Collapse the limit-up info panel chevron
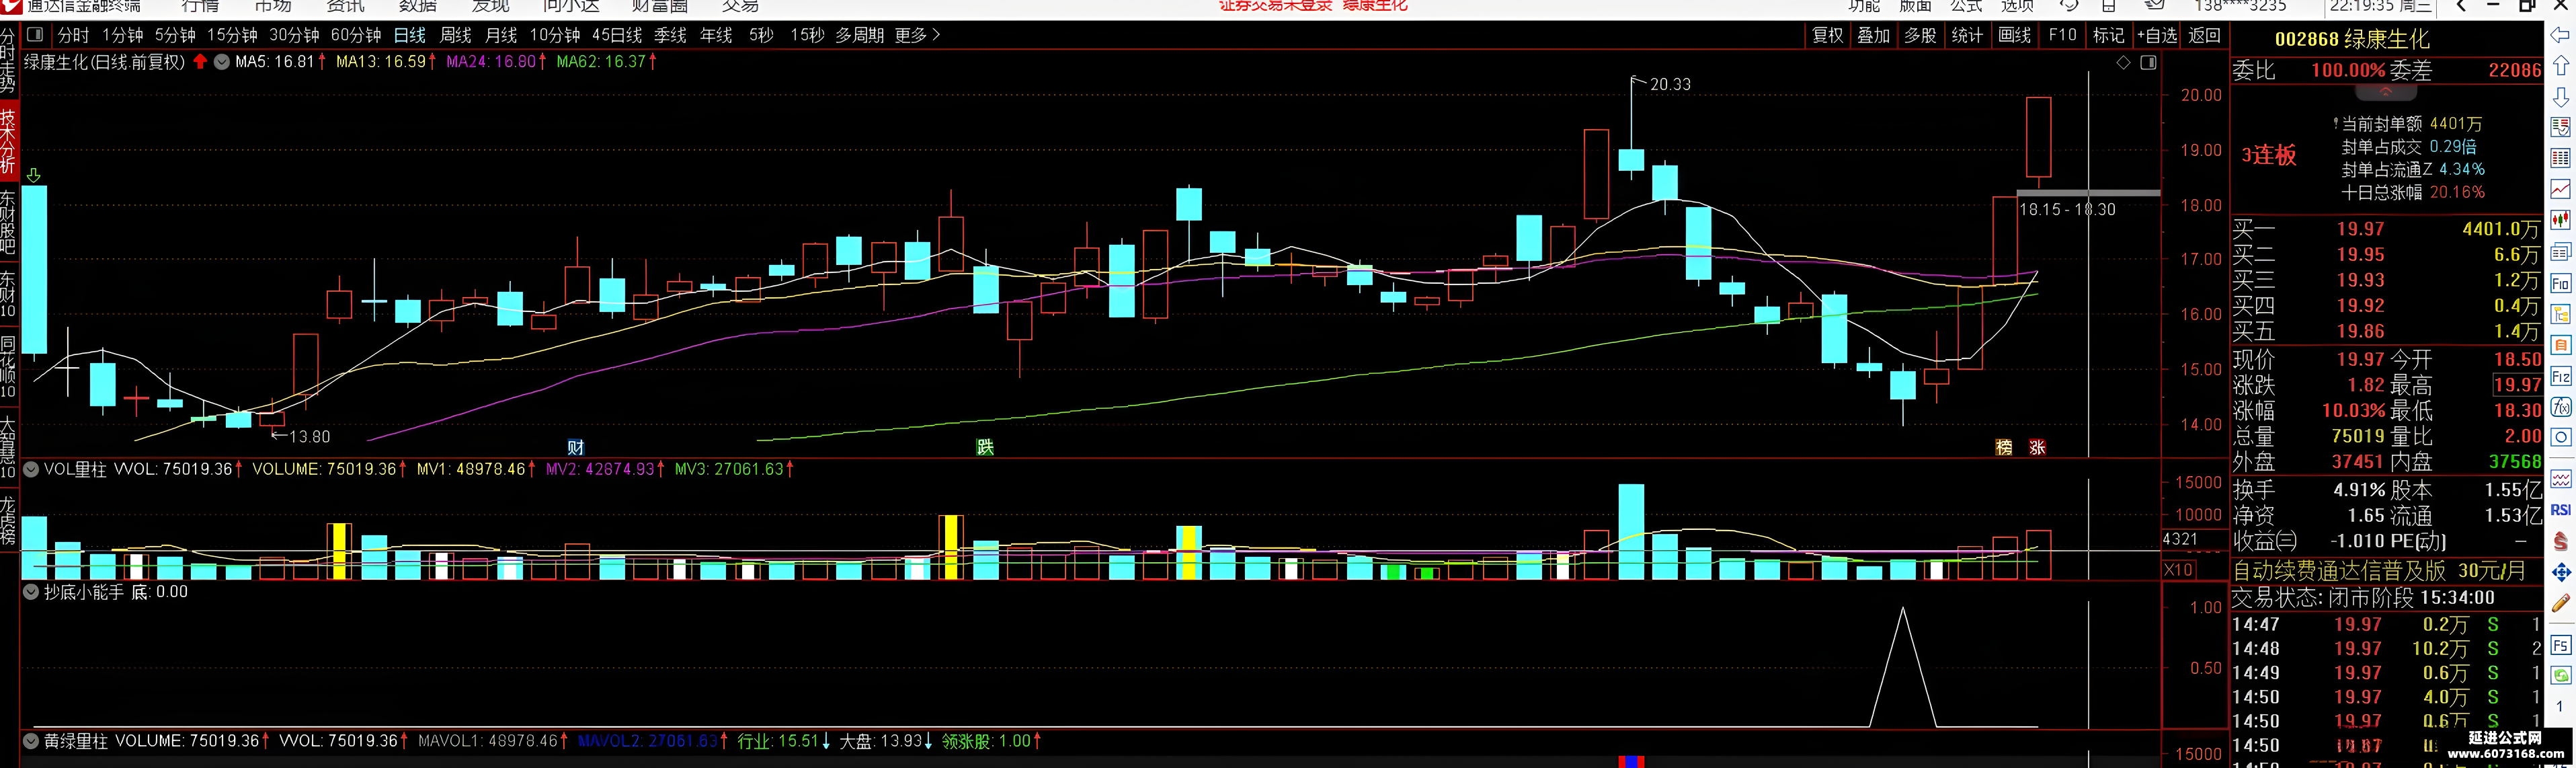The width and height of the screenshot is (2576, 768). point(2385,92)
